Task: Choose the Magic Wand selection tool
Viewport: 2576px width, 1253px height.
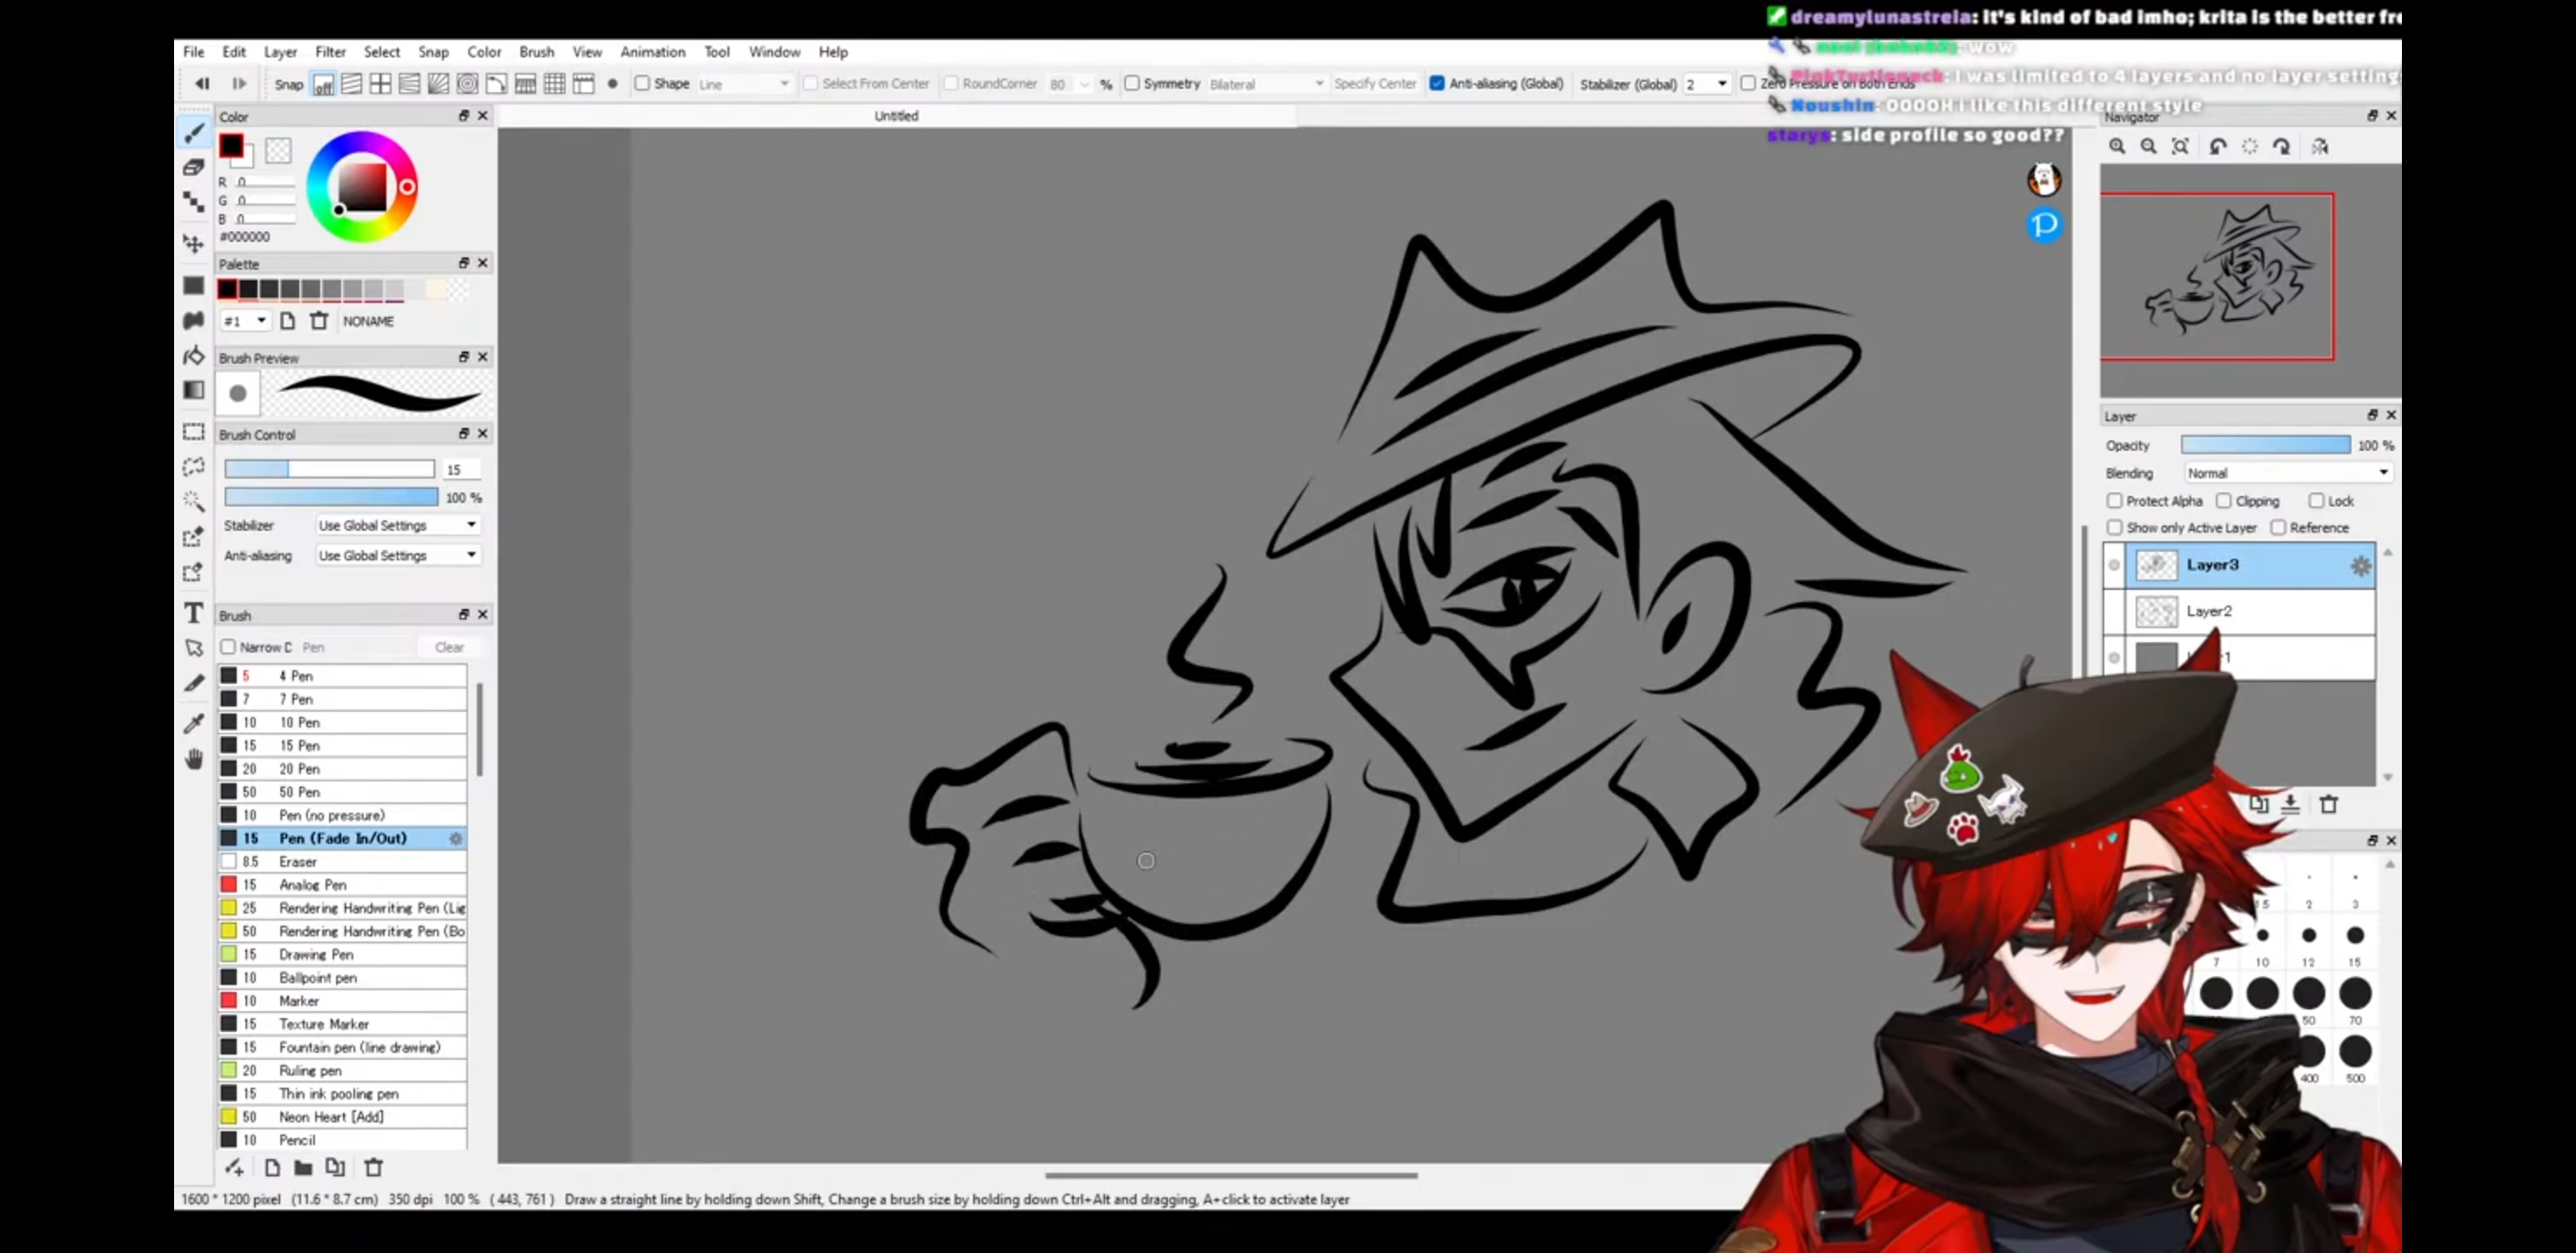Action: click(x=194, y=501)
